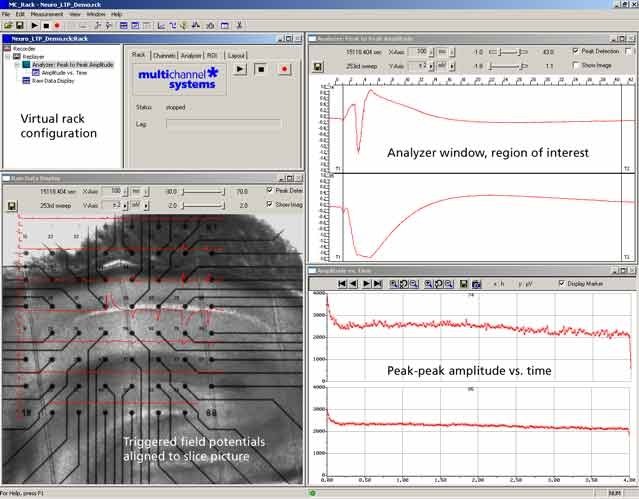
Task: Start measurement via main toolbar play icon
Action: tap(35, 25)
